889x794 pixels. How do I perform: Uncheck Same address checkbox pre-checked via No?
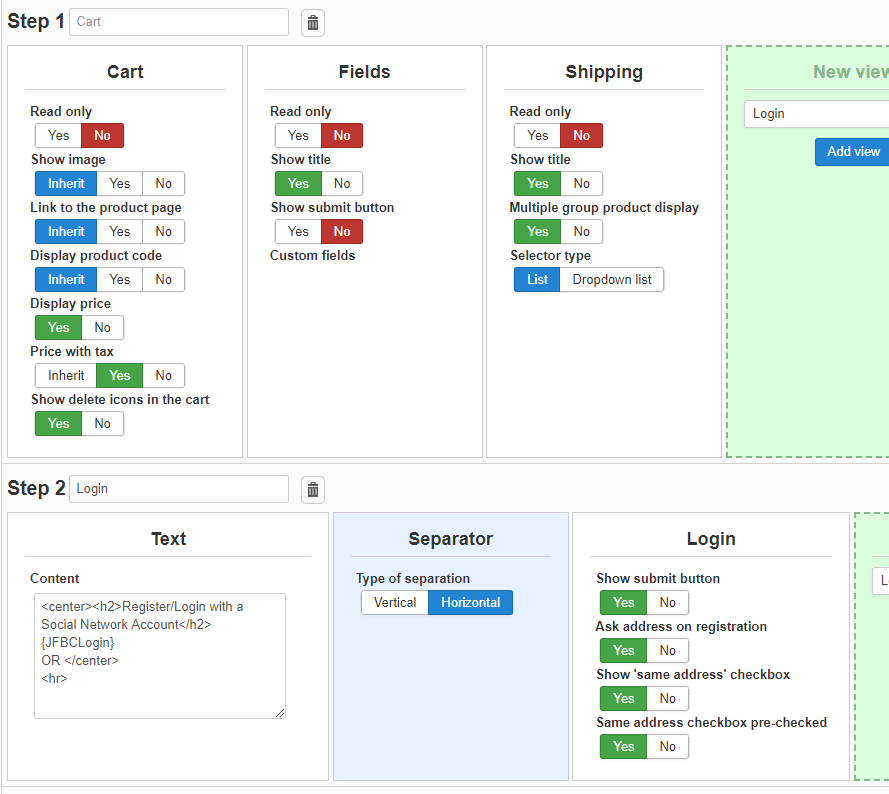tap(668, 747)
